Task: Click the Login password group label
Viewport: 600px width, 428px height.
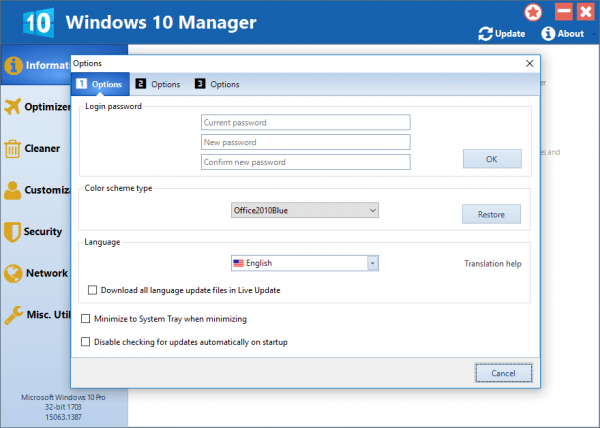Action: [113, 106]
